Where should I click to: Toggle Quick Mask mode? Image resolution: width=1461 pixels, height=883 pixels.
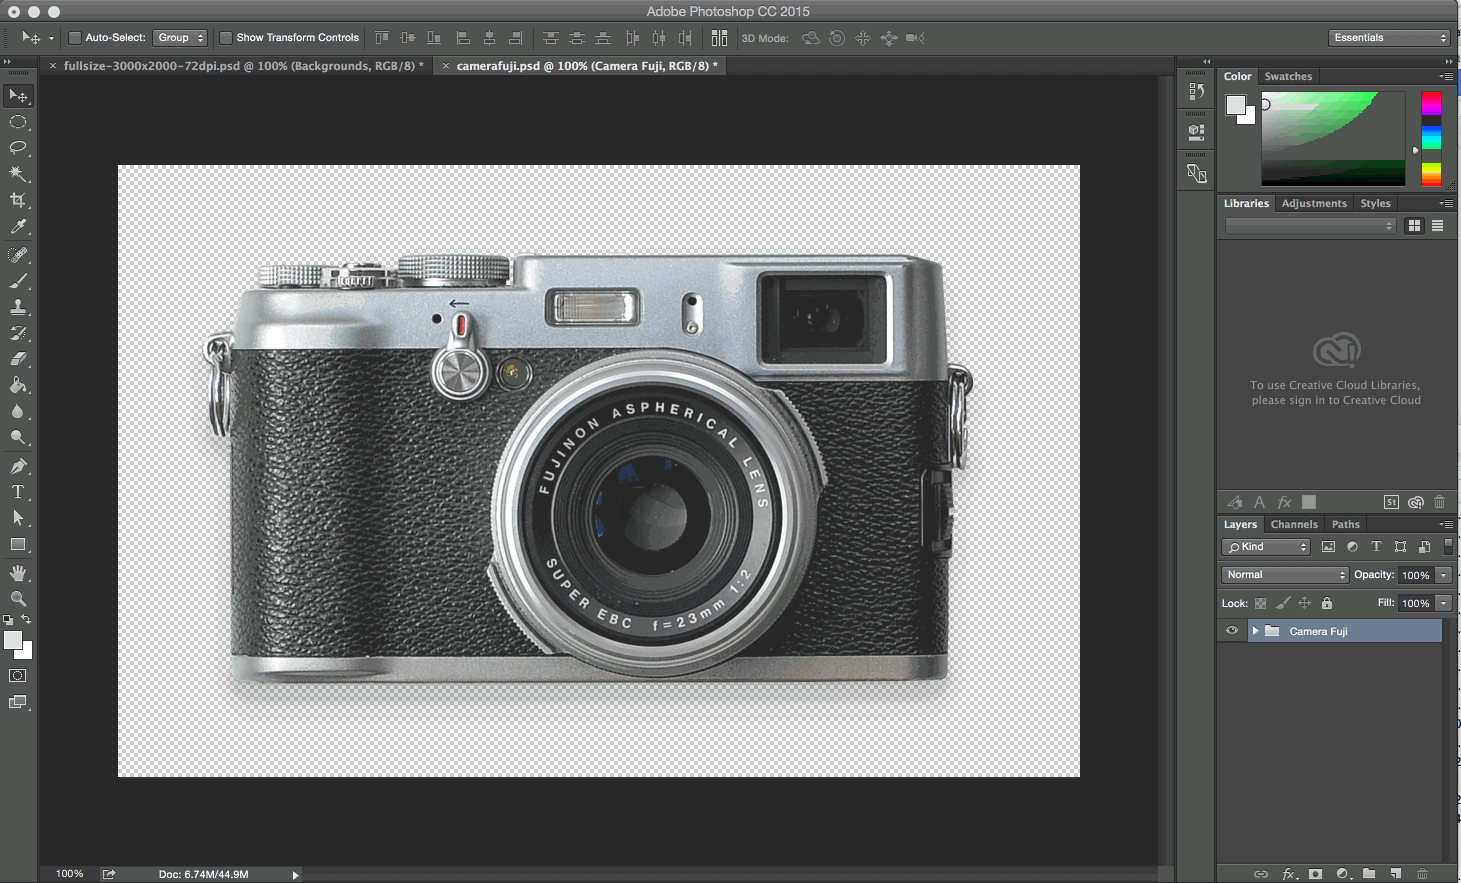point(18,676)
